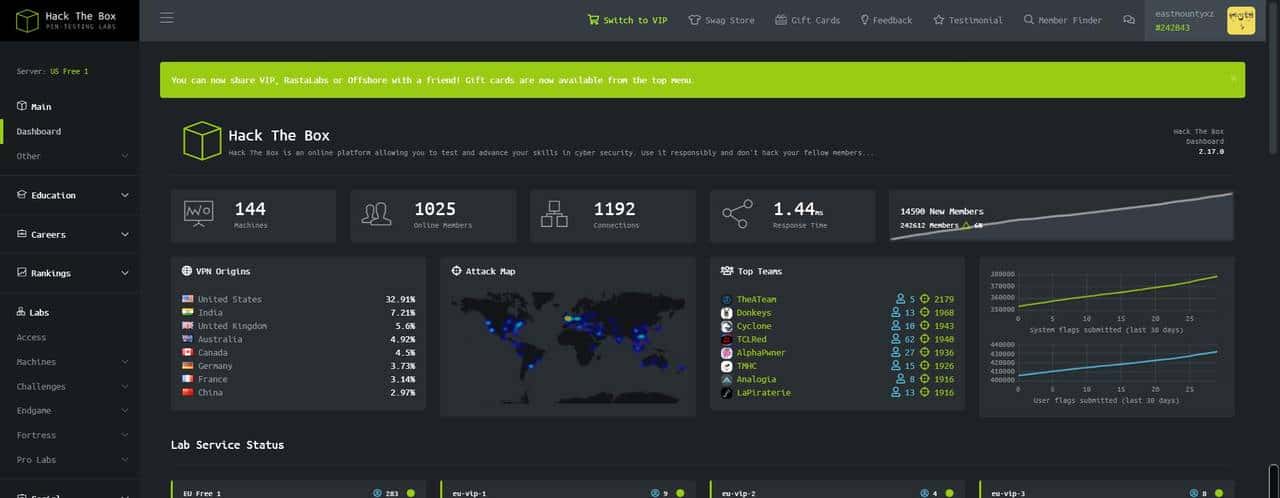Open Dashboard in the sidebar
Image resolution: width=1280 pixels, height=498 pixels.
[39, 131]
